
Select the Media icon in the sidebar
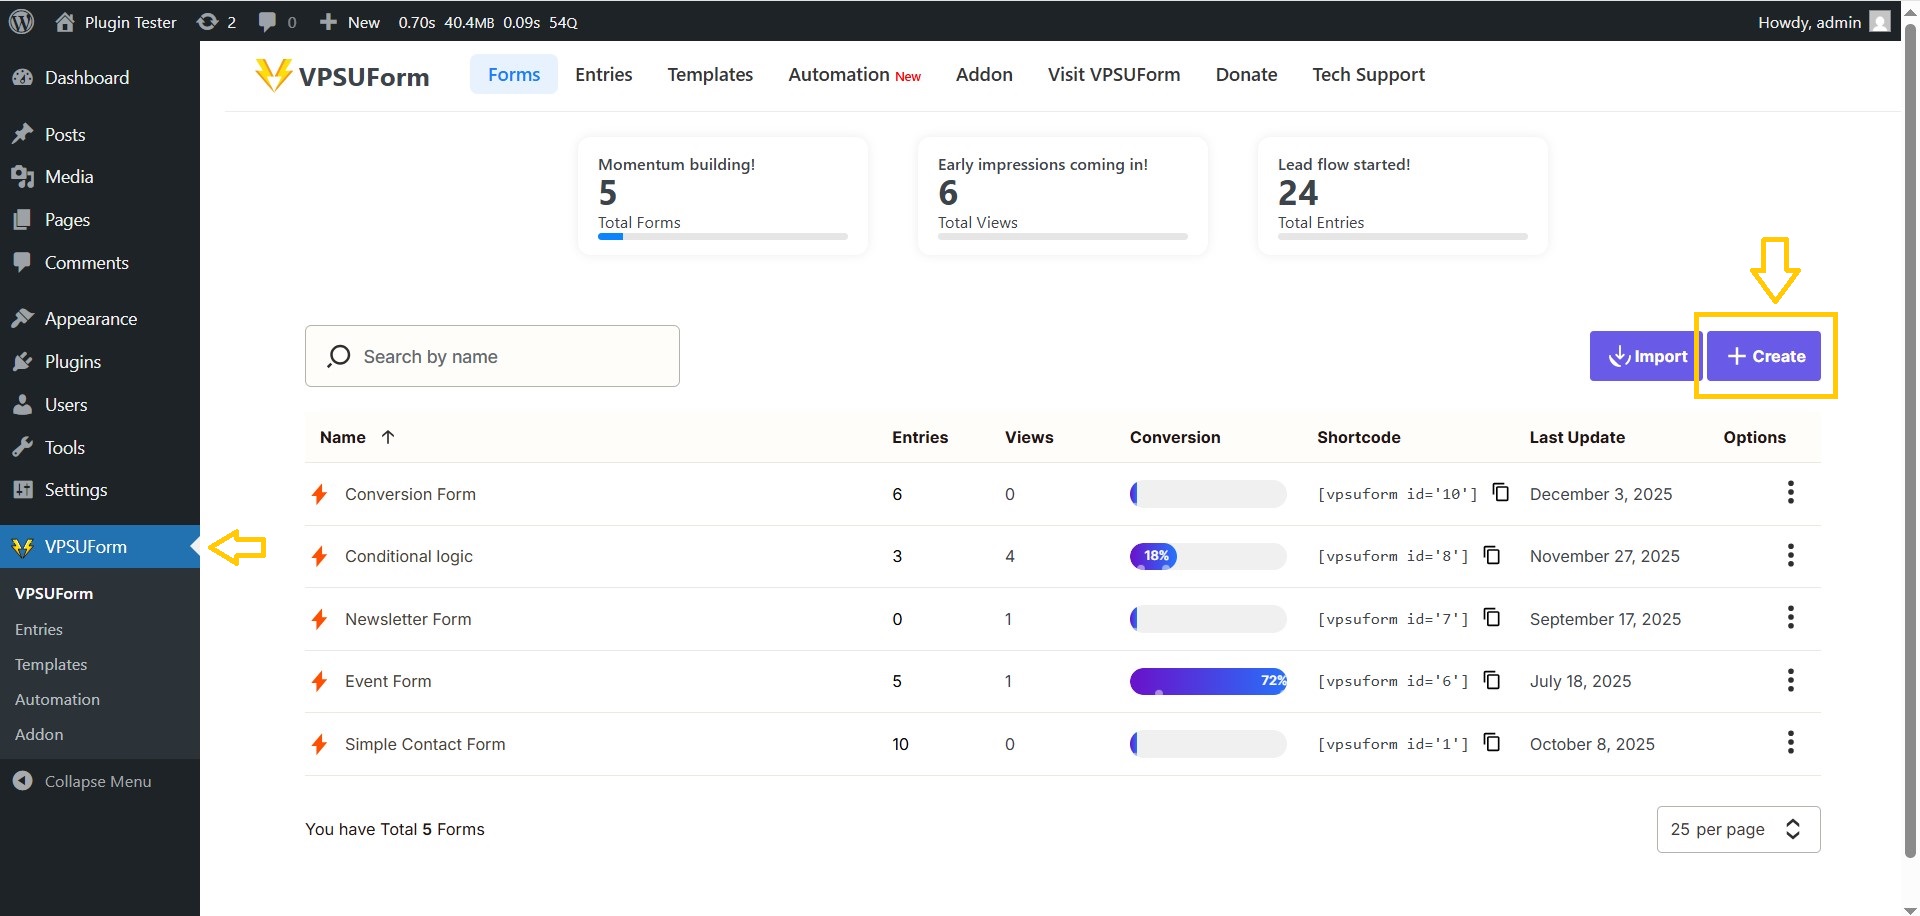click(23, 176)
